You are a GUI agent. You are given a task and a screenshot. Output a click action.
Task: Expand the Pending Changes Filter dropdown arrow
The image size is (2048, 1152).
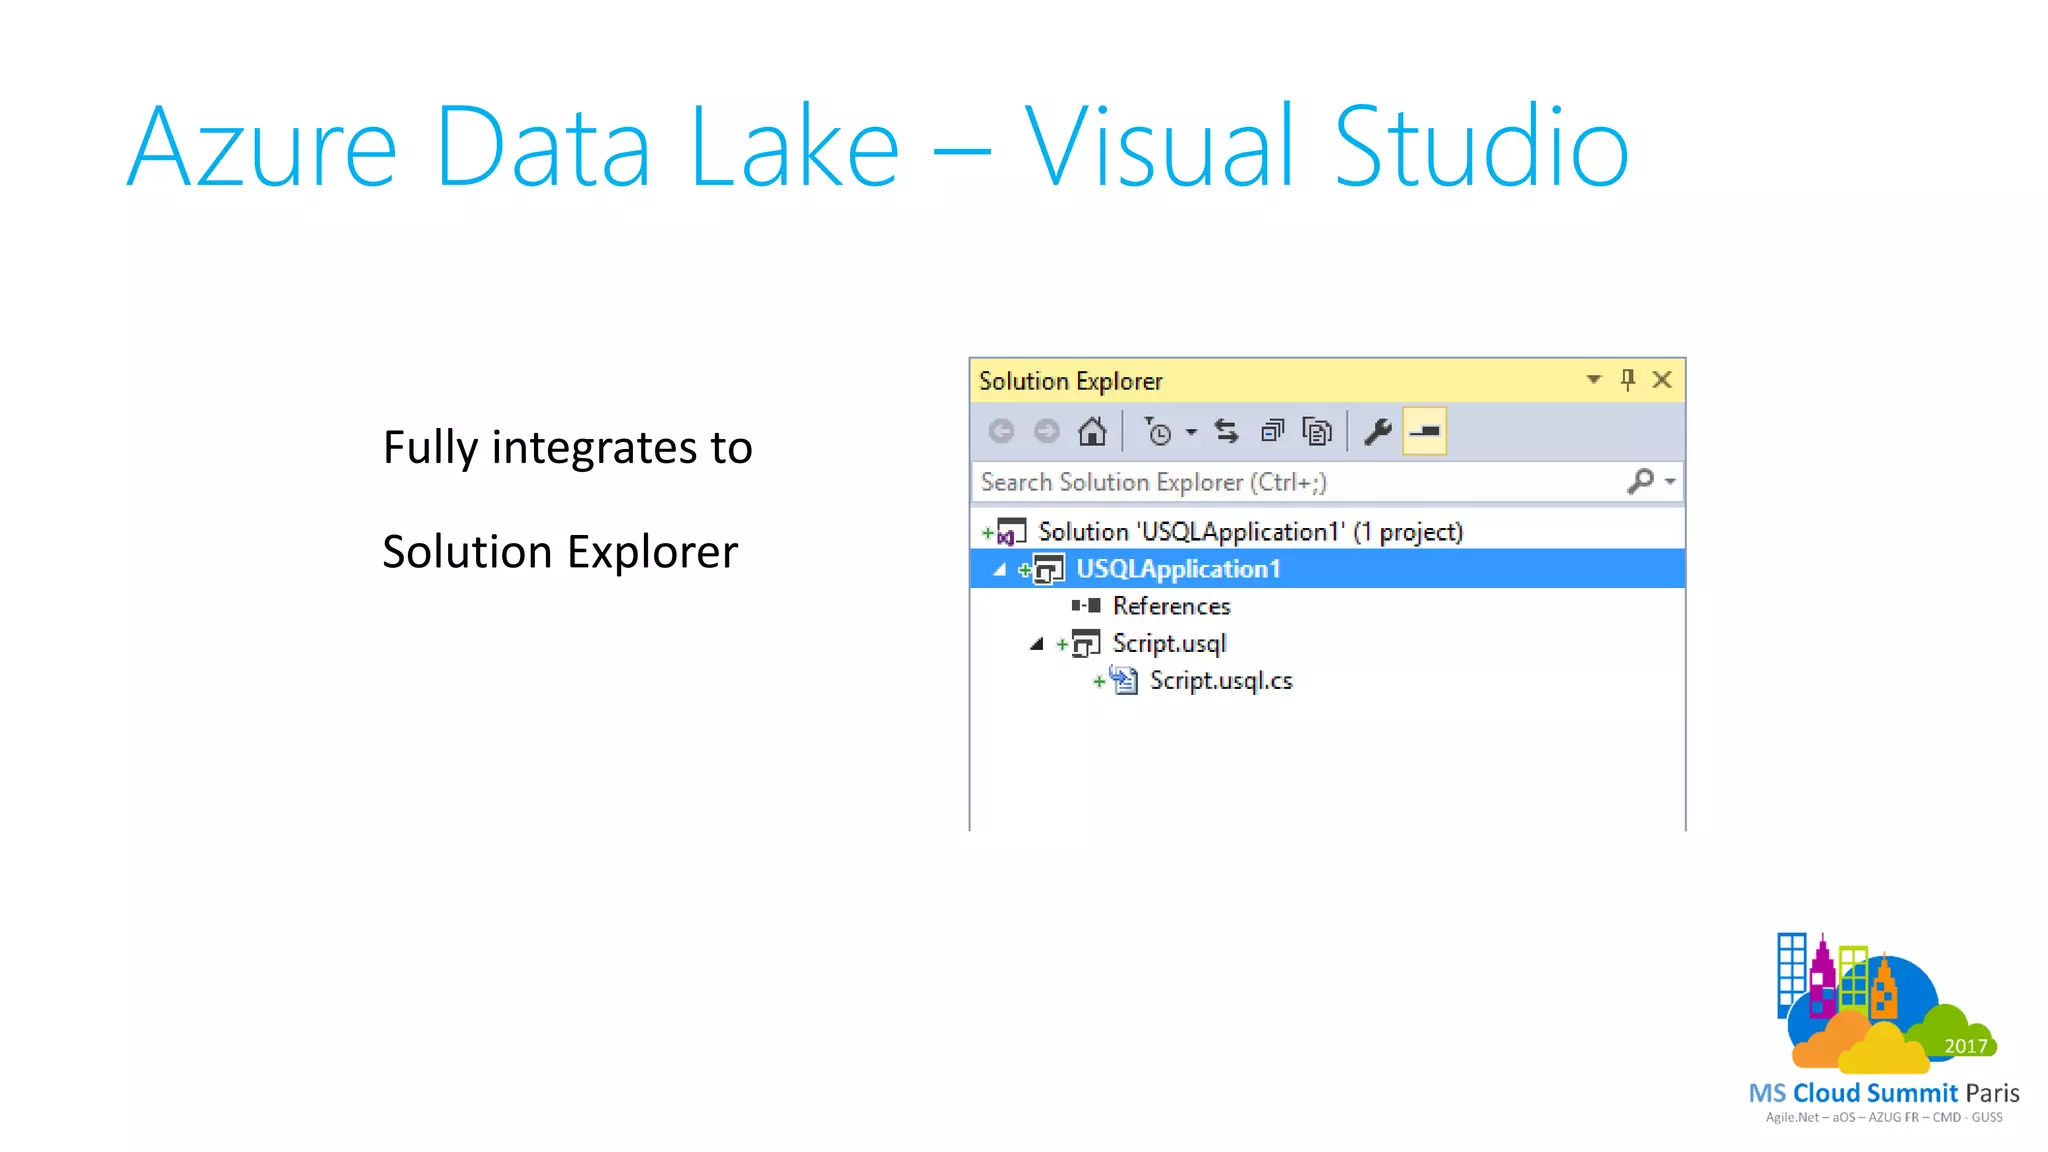(1191, 432)
